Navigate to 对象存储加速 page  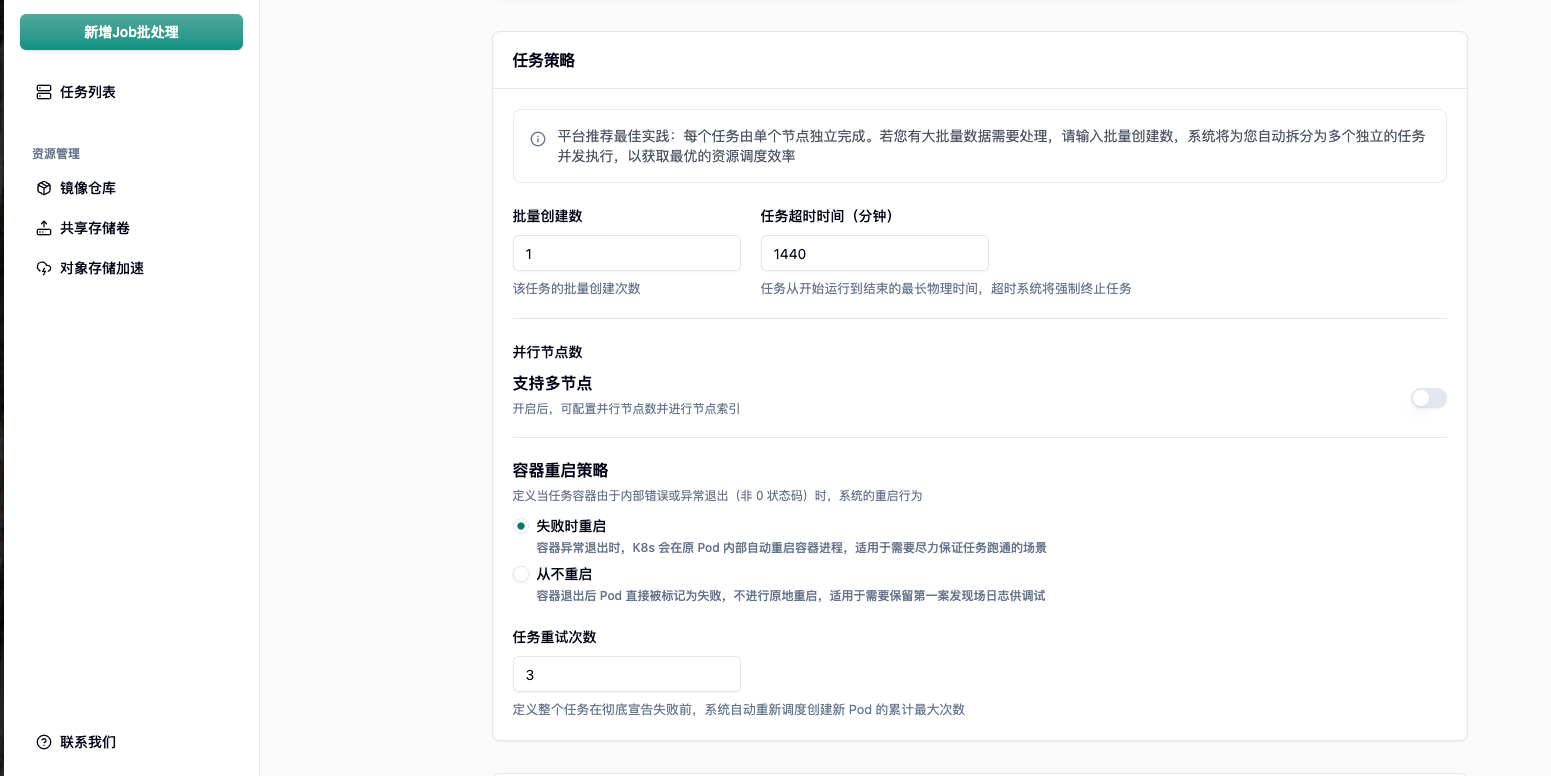coord(102,268)
